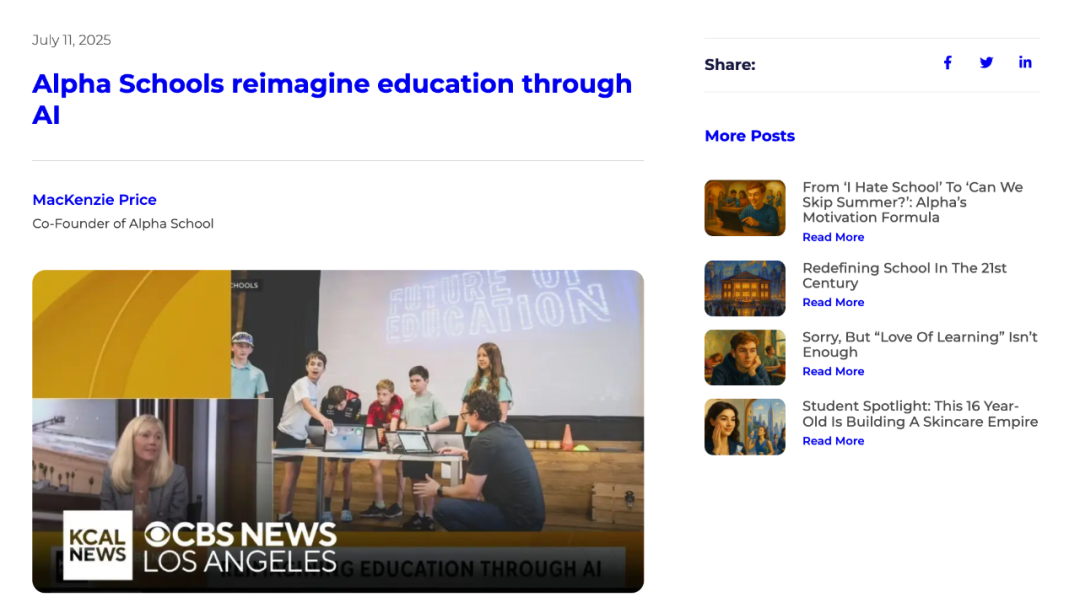Share article on LinkedIn
Viewport: 1080px width, 608px height.
(x=1025, y=63)
